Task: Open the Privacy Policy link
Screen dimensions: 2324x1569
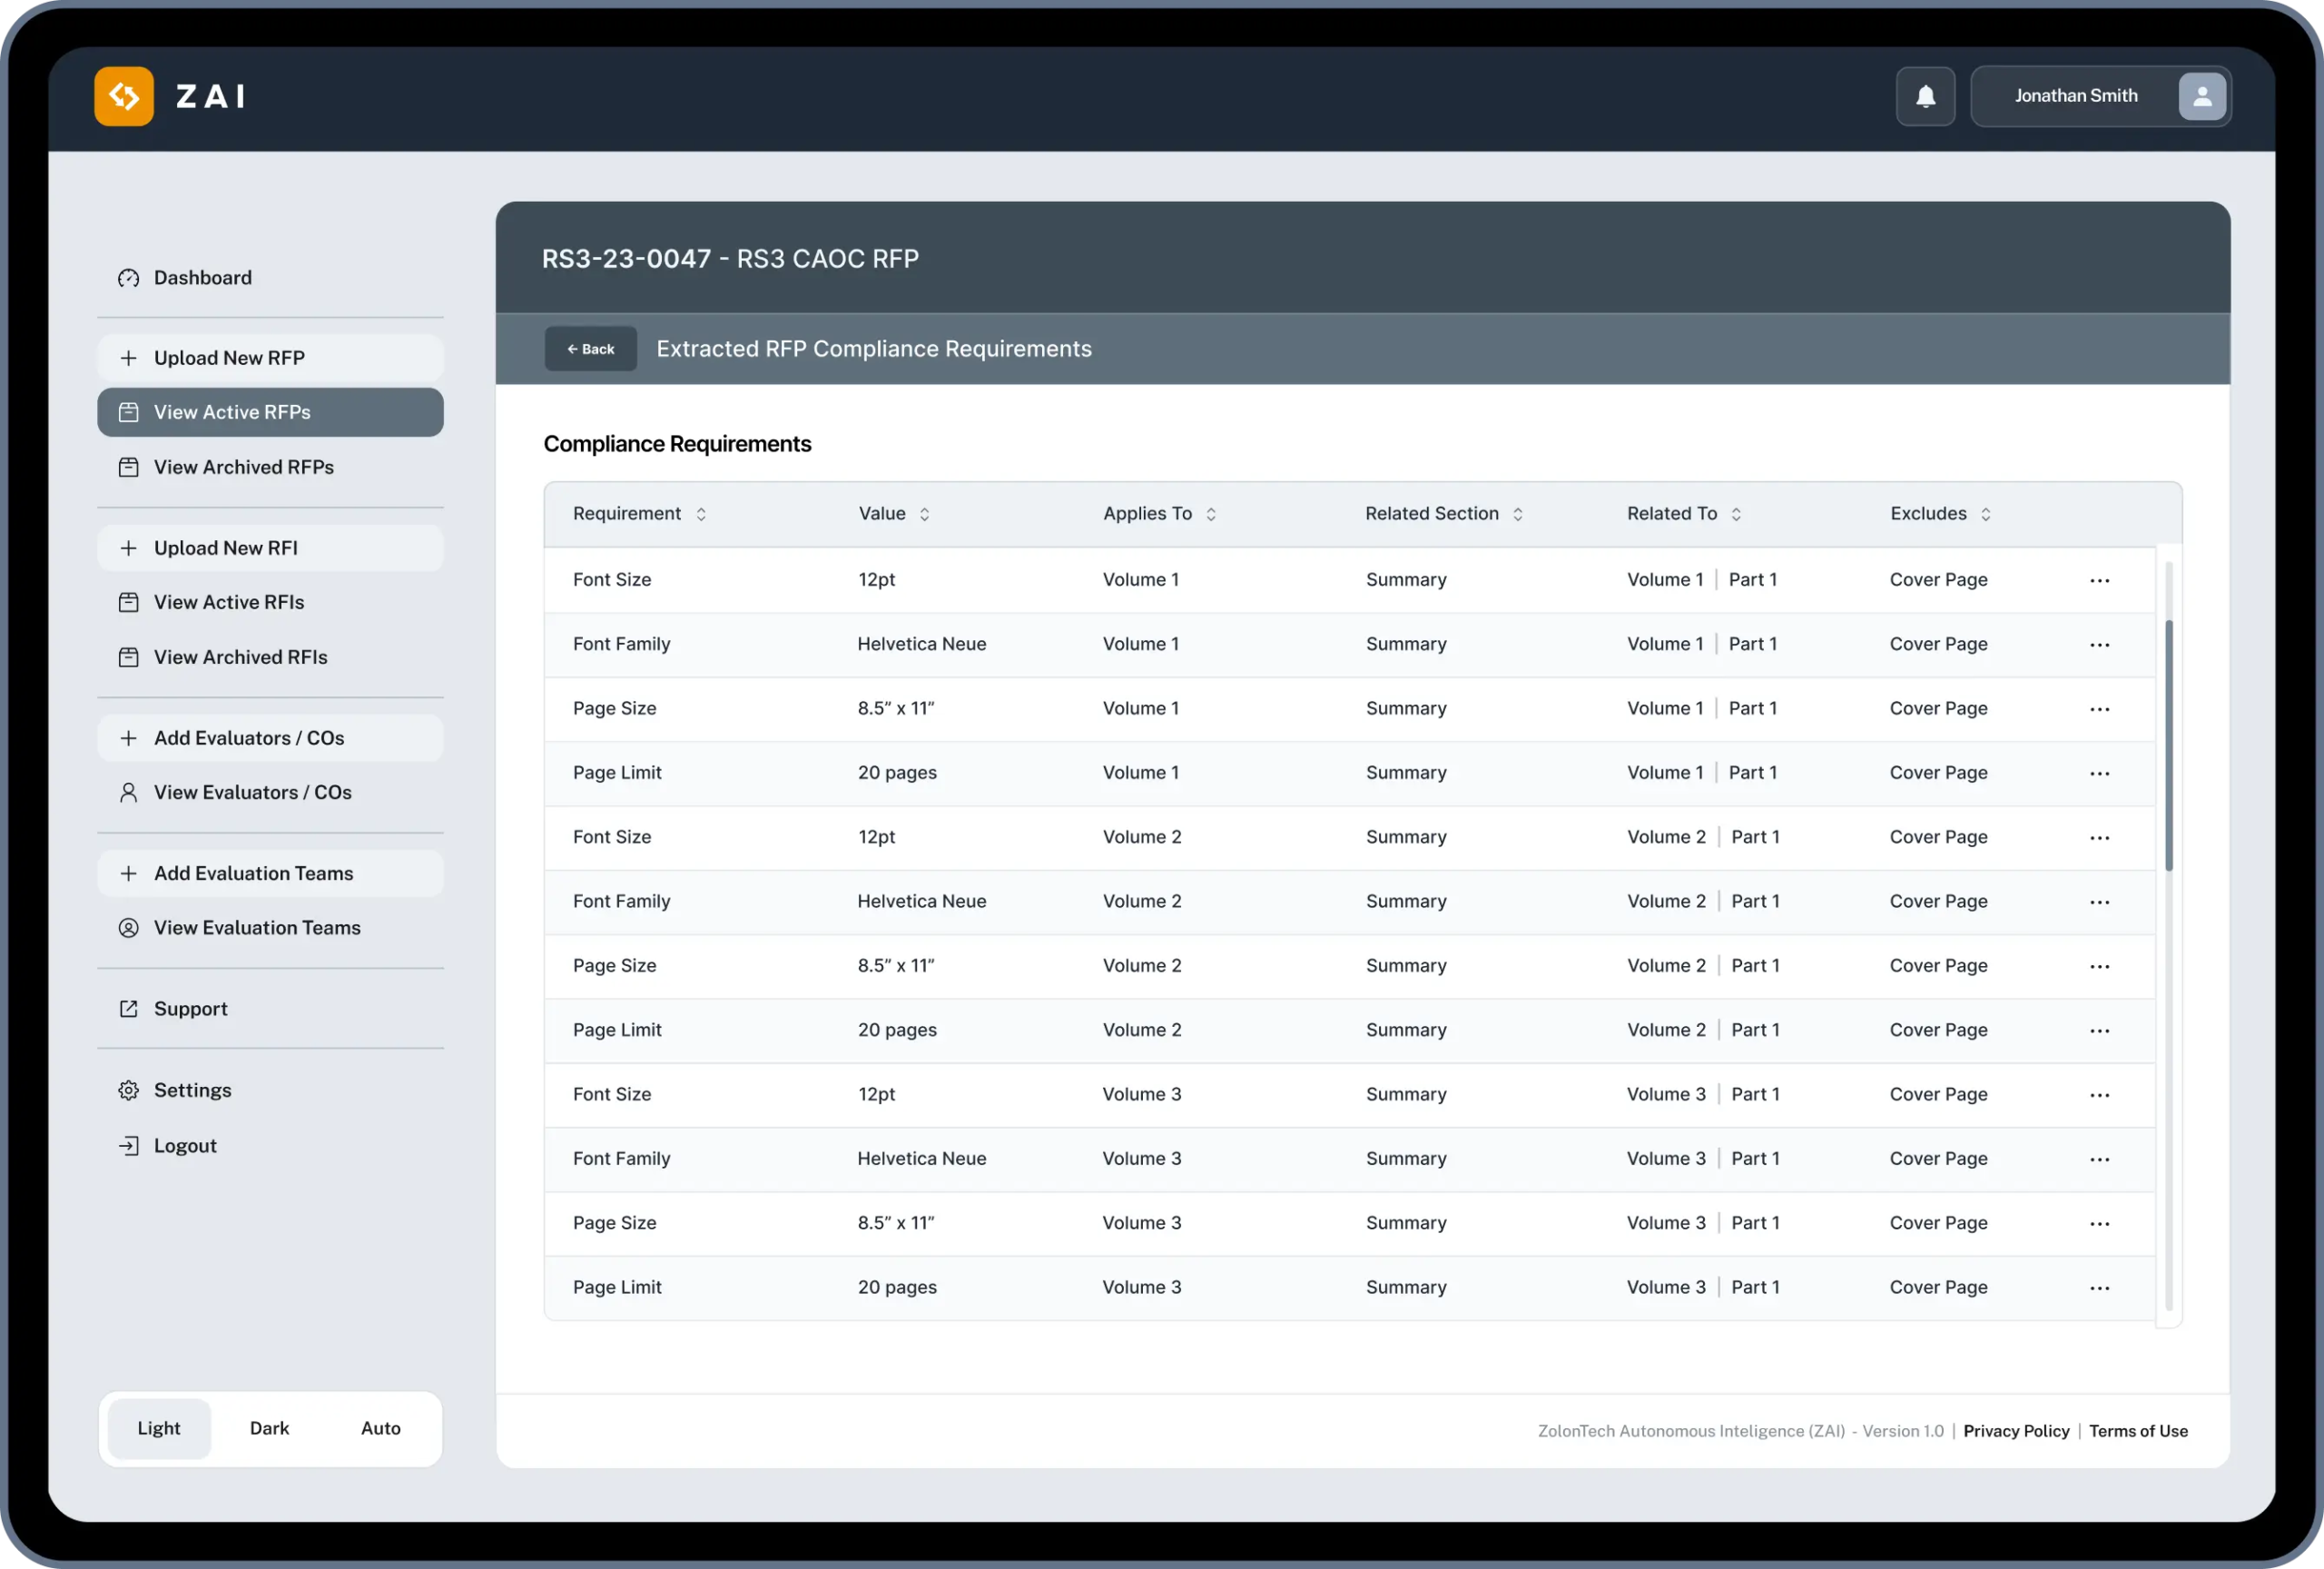Action: coord(2015,1431)
